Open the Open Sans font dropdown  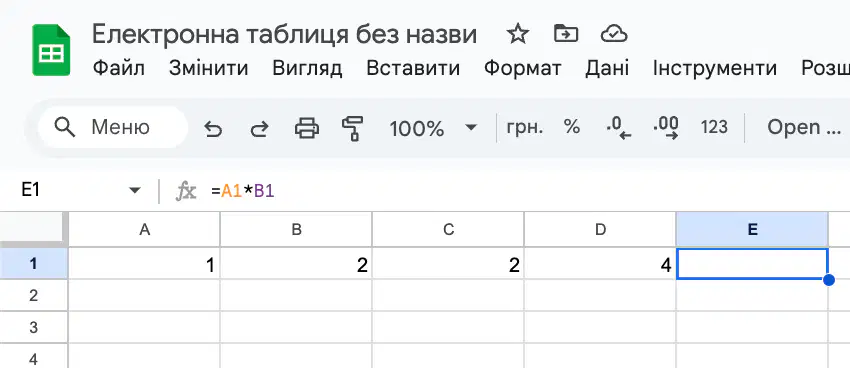pos(804,127)
